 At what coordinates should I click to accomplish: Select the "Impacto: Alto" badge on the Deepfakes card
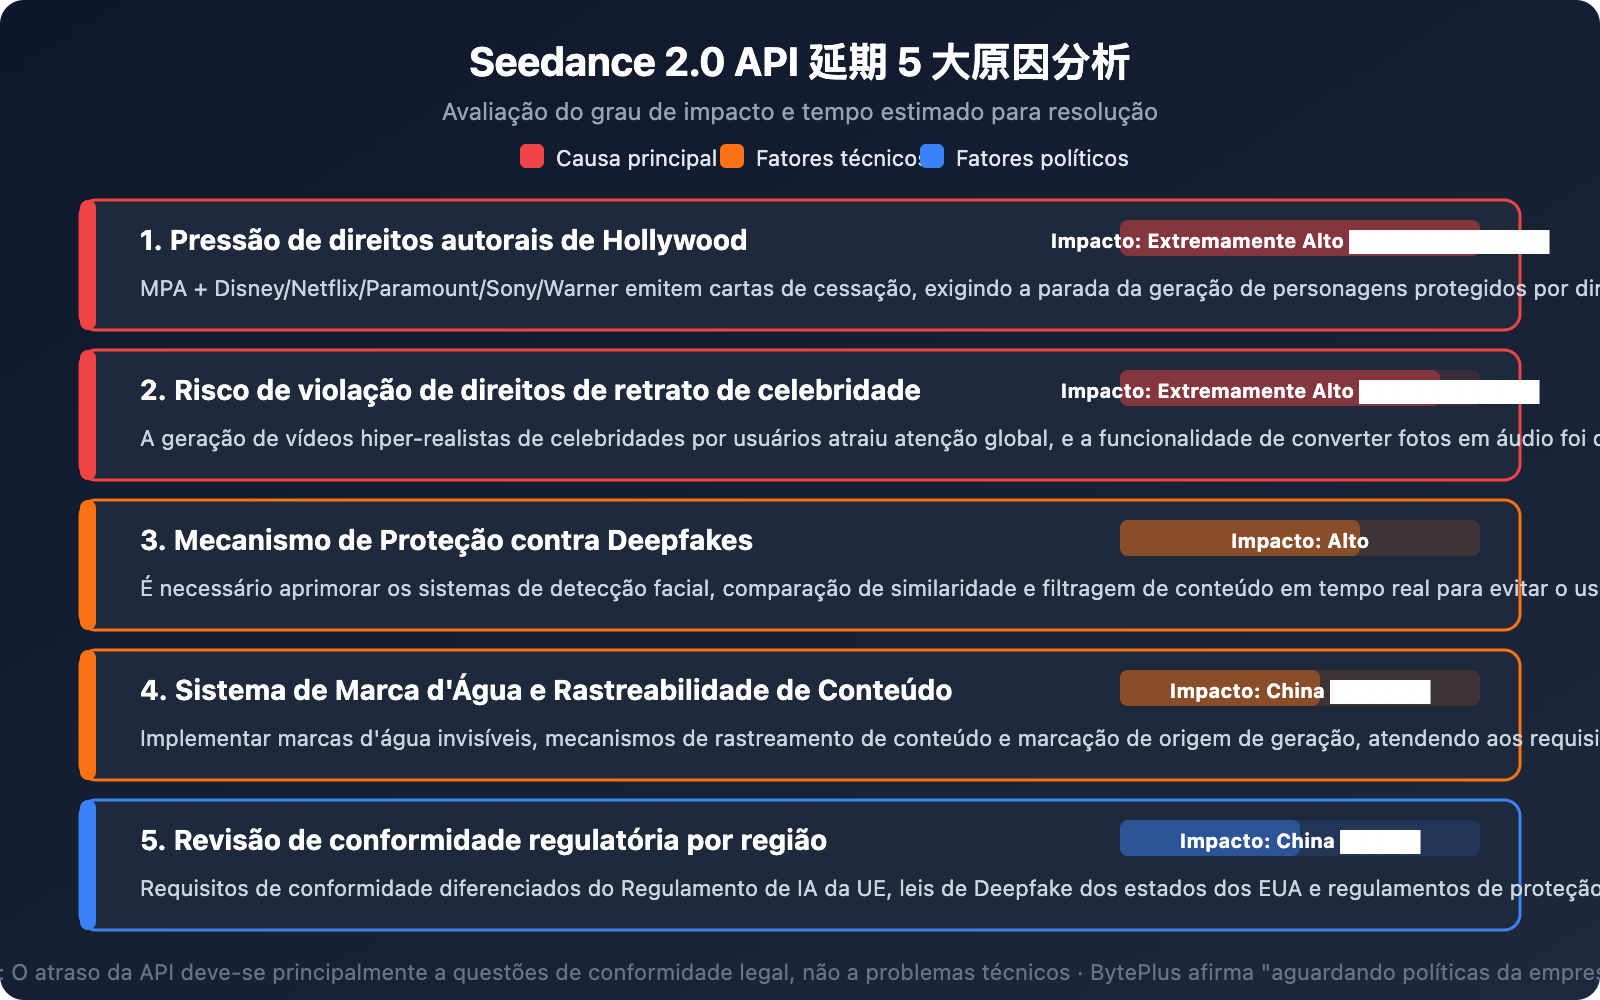pyautogui.click(x=1300, y=540)
